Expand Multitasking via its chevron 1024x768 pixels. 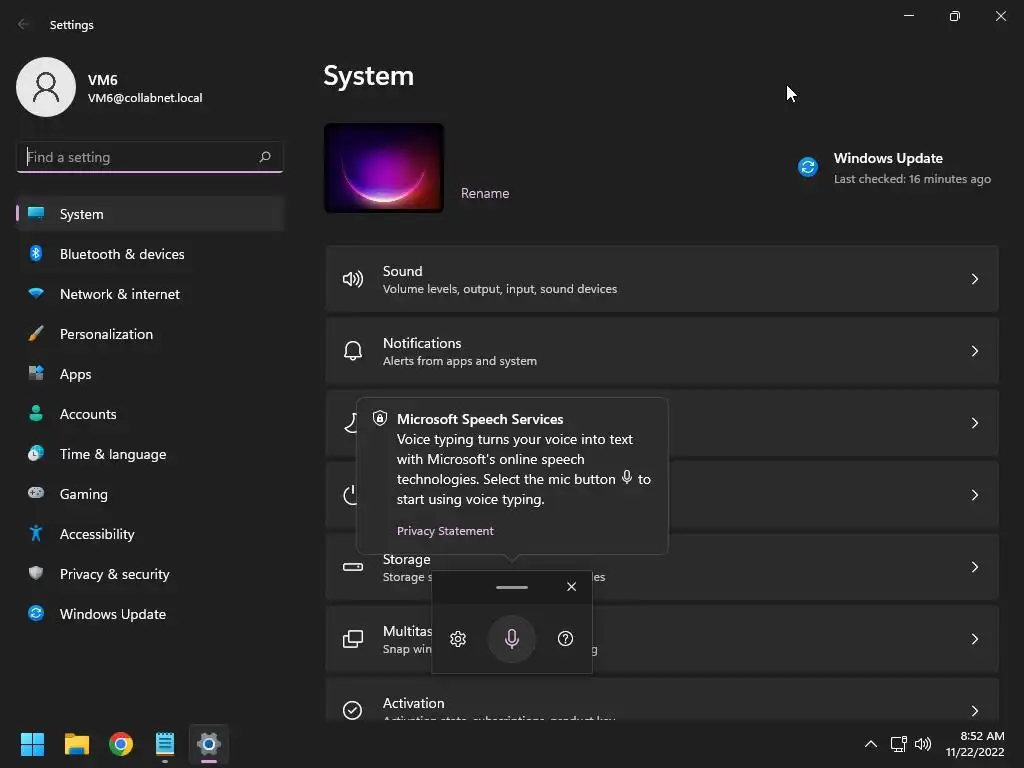(x=974, y=639)
